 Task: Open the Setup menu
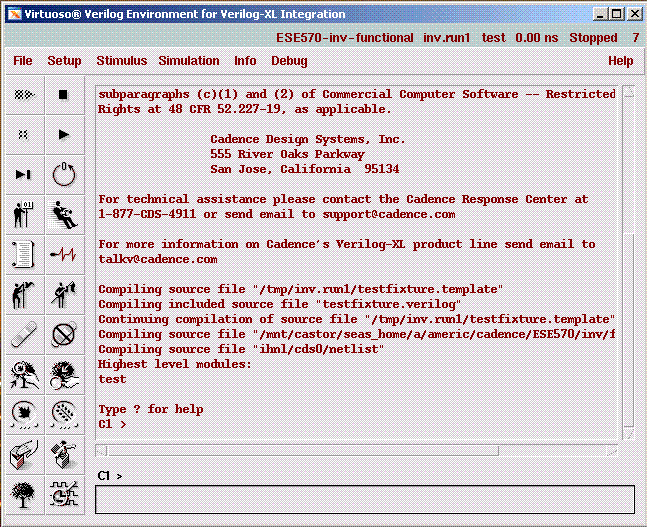point(64,61)
